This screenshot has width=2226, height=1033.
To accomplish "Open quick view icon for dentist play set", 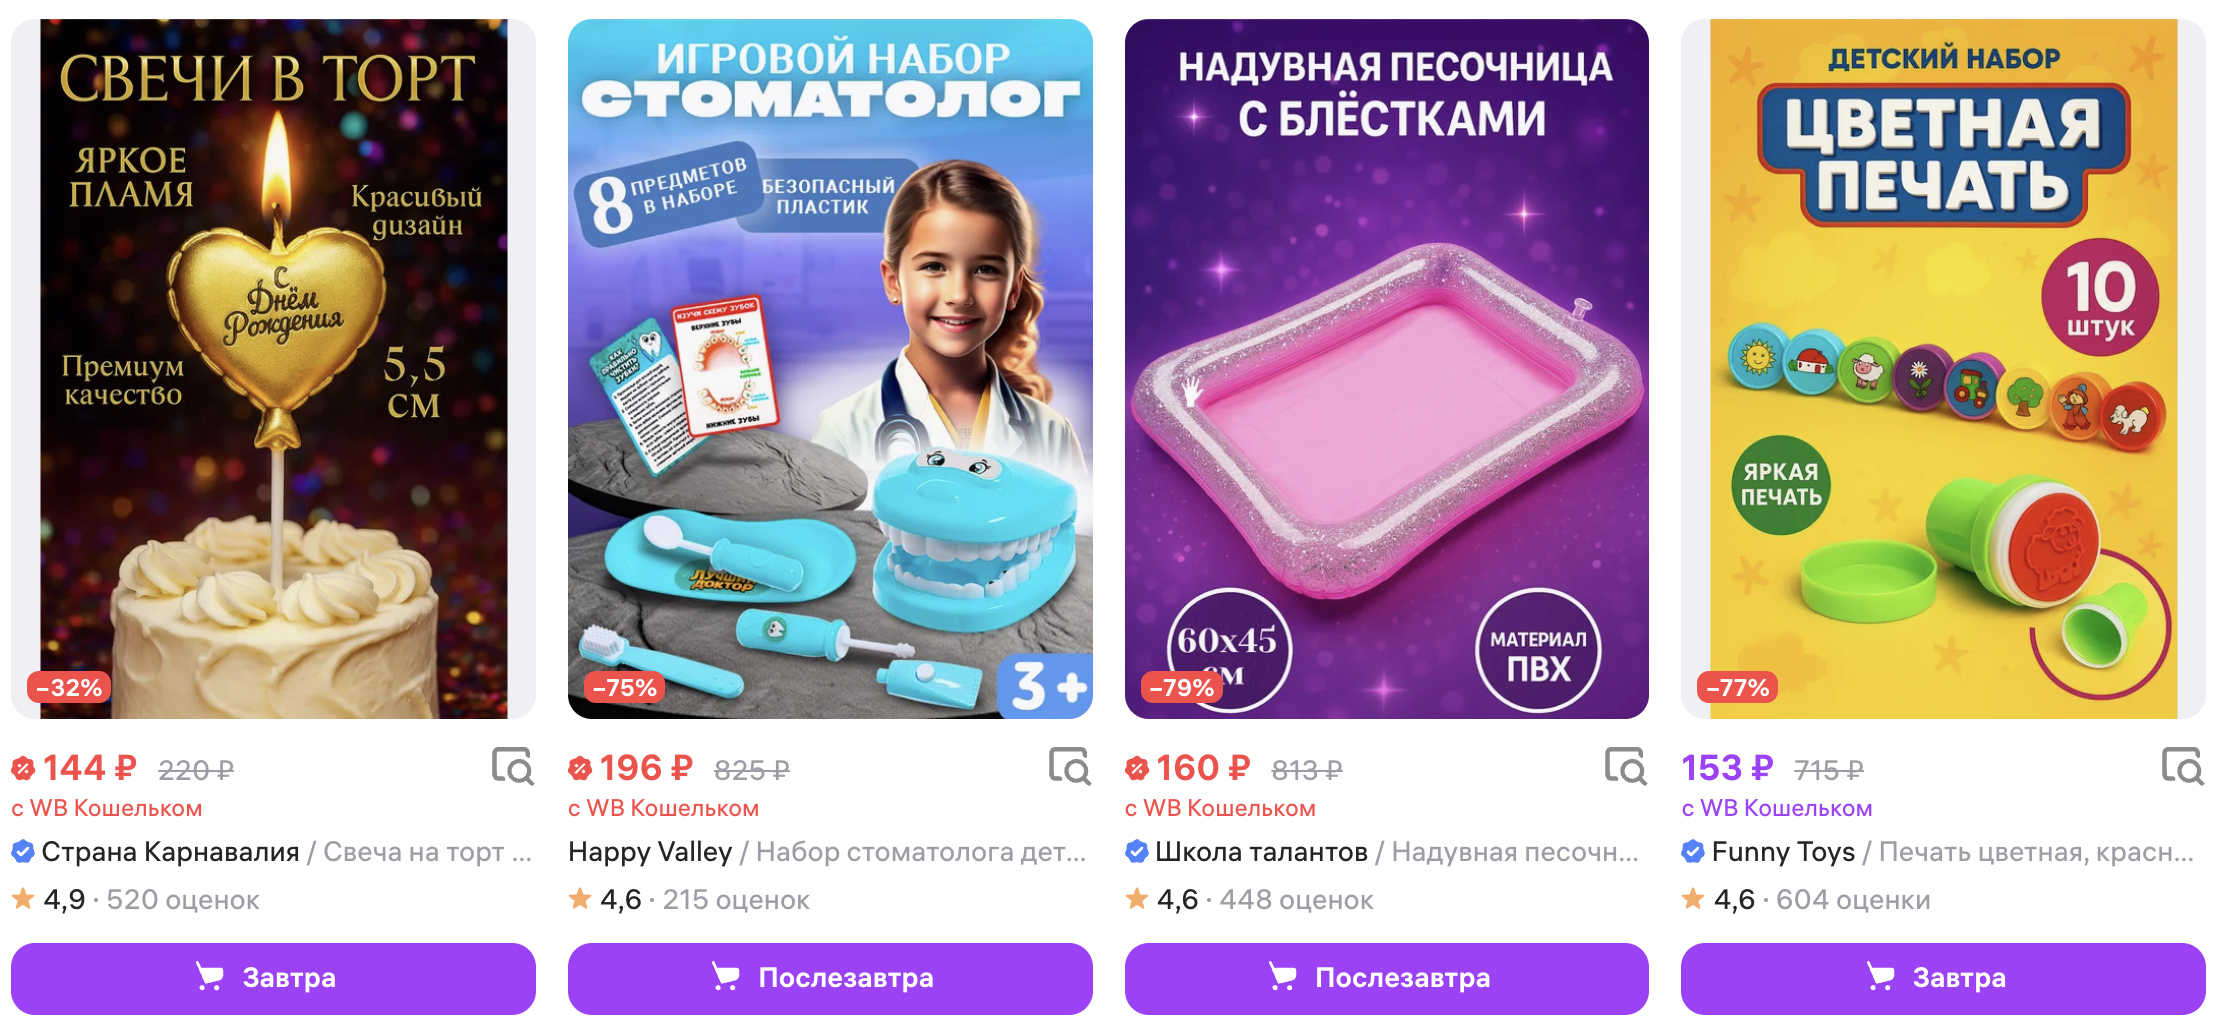I will 1069,767.
